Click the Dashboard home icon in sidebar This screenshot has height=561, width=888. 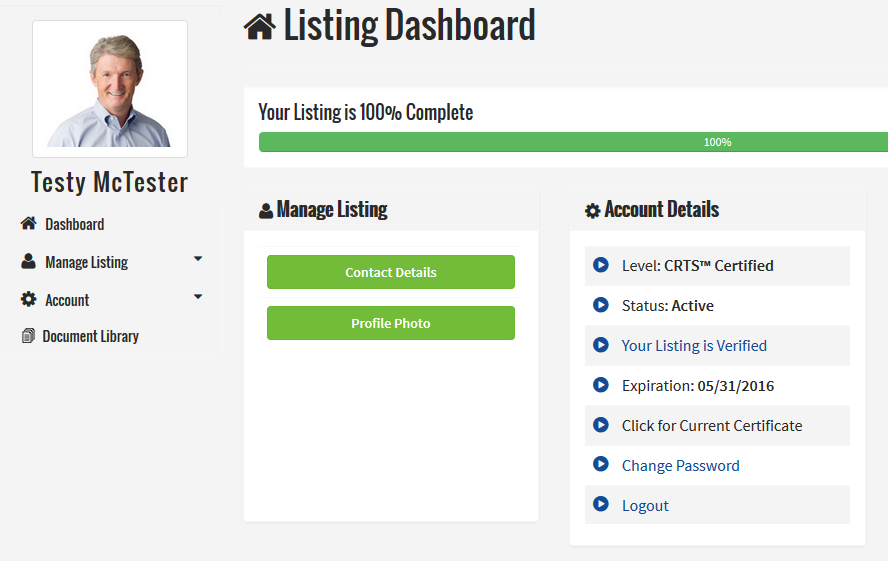click(x=28, y=223)
